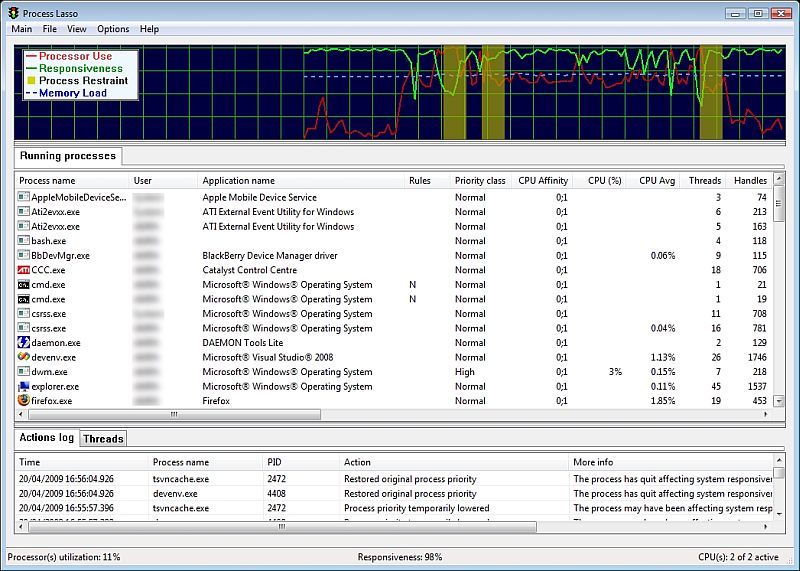Viewport: 800px width, 571px height.
Task: Click the Process Lasso title bar icon
Action: 12,13
